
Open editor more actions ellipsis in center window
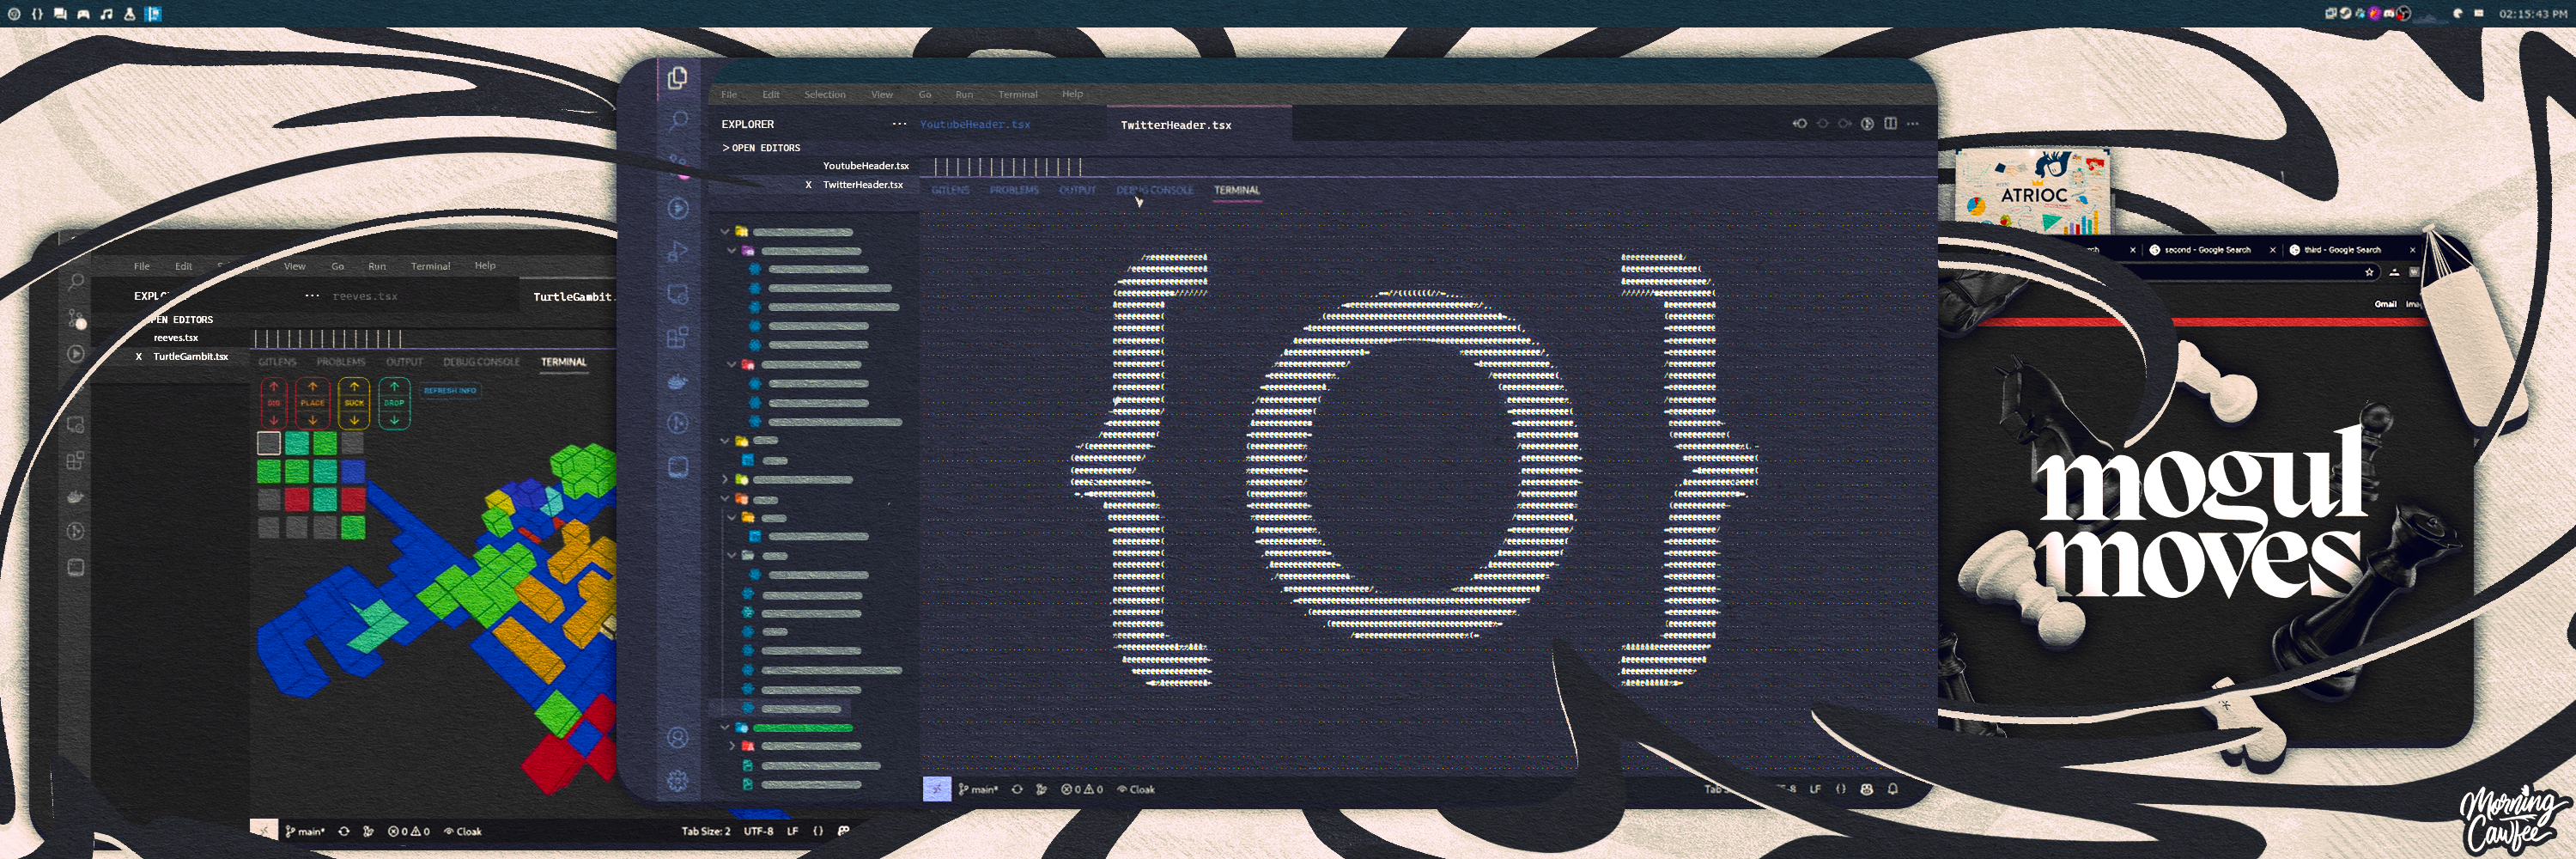pyautogui.click(x=1913, y=123)
